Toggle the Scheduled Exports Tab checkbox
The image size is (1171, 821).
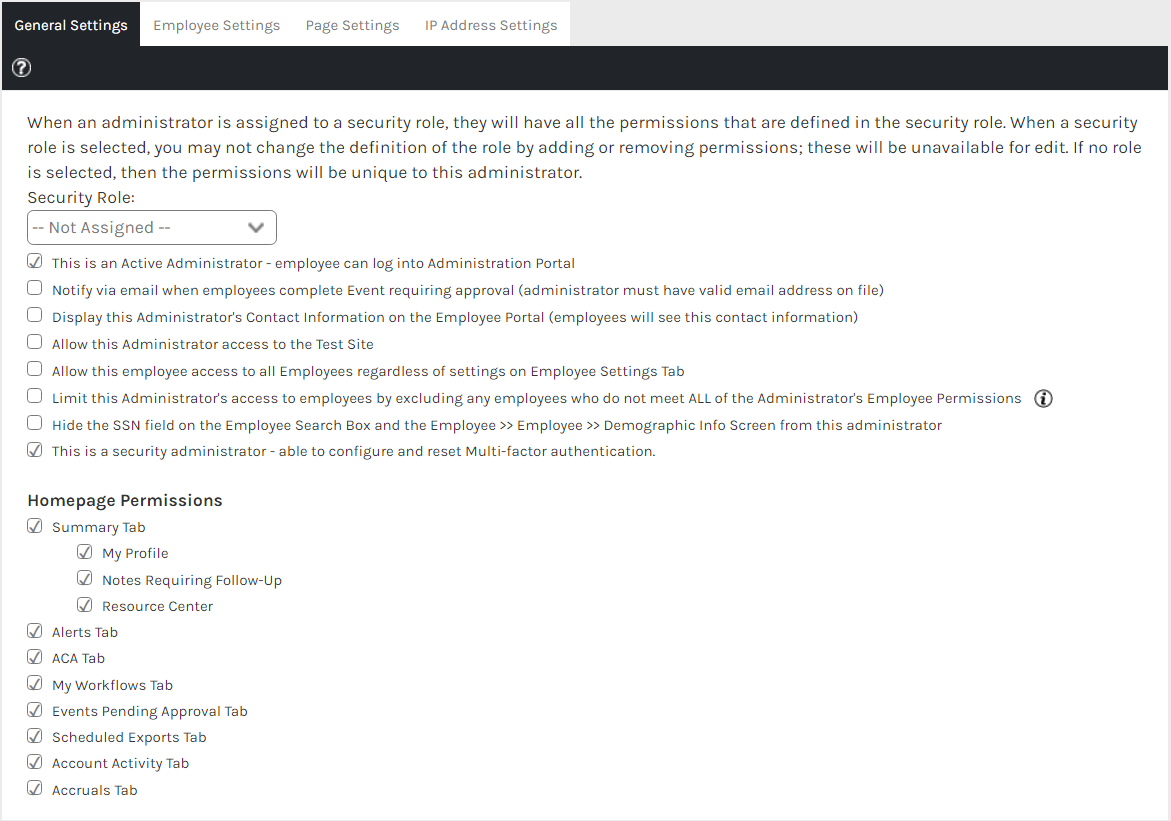35,736
